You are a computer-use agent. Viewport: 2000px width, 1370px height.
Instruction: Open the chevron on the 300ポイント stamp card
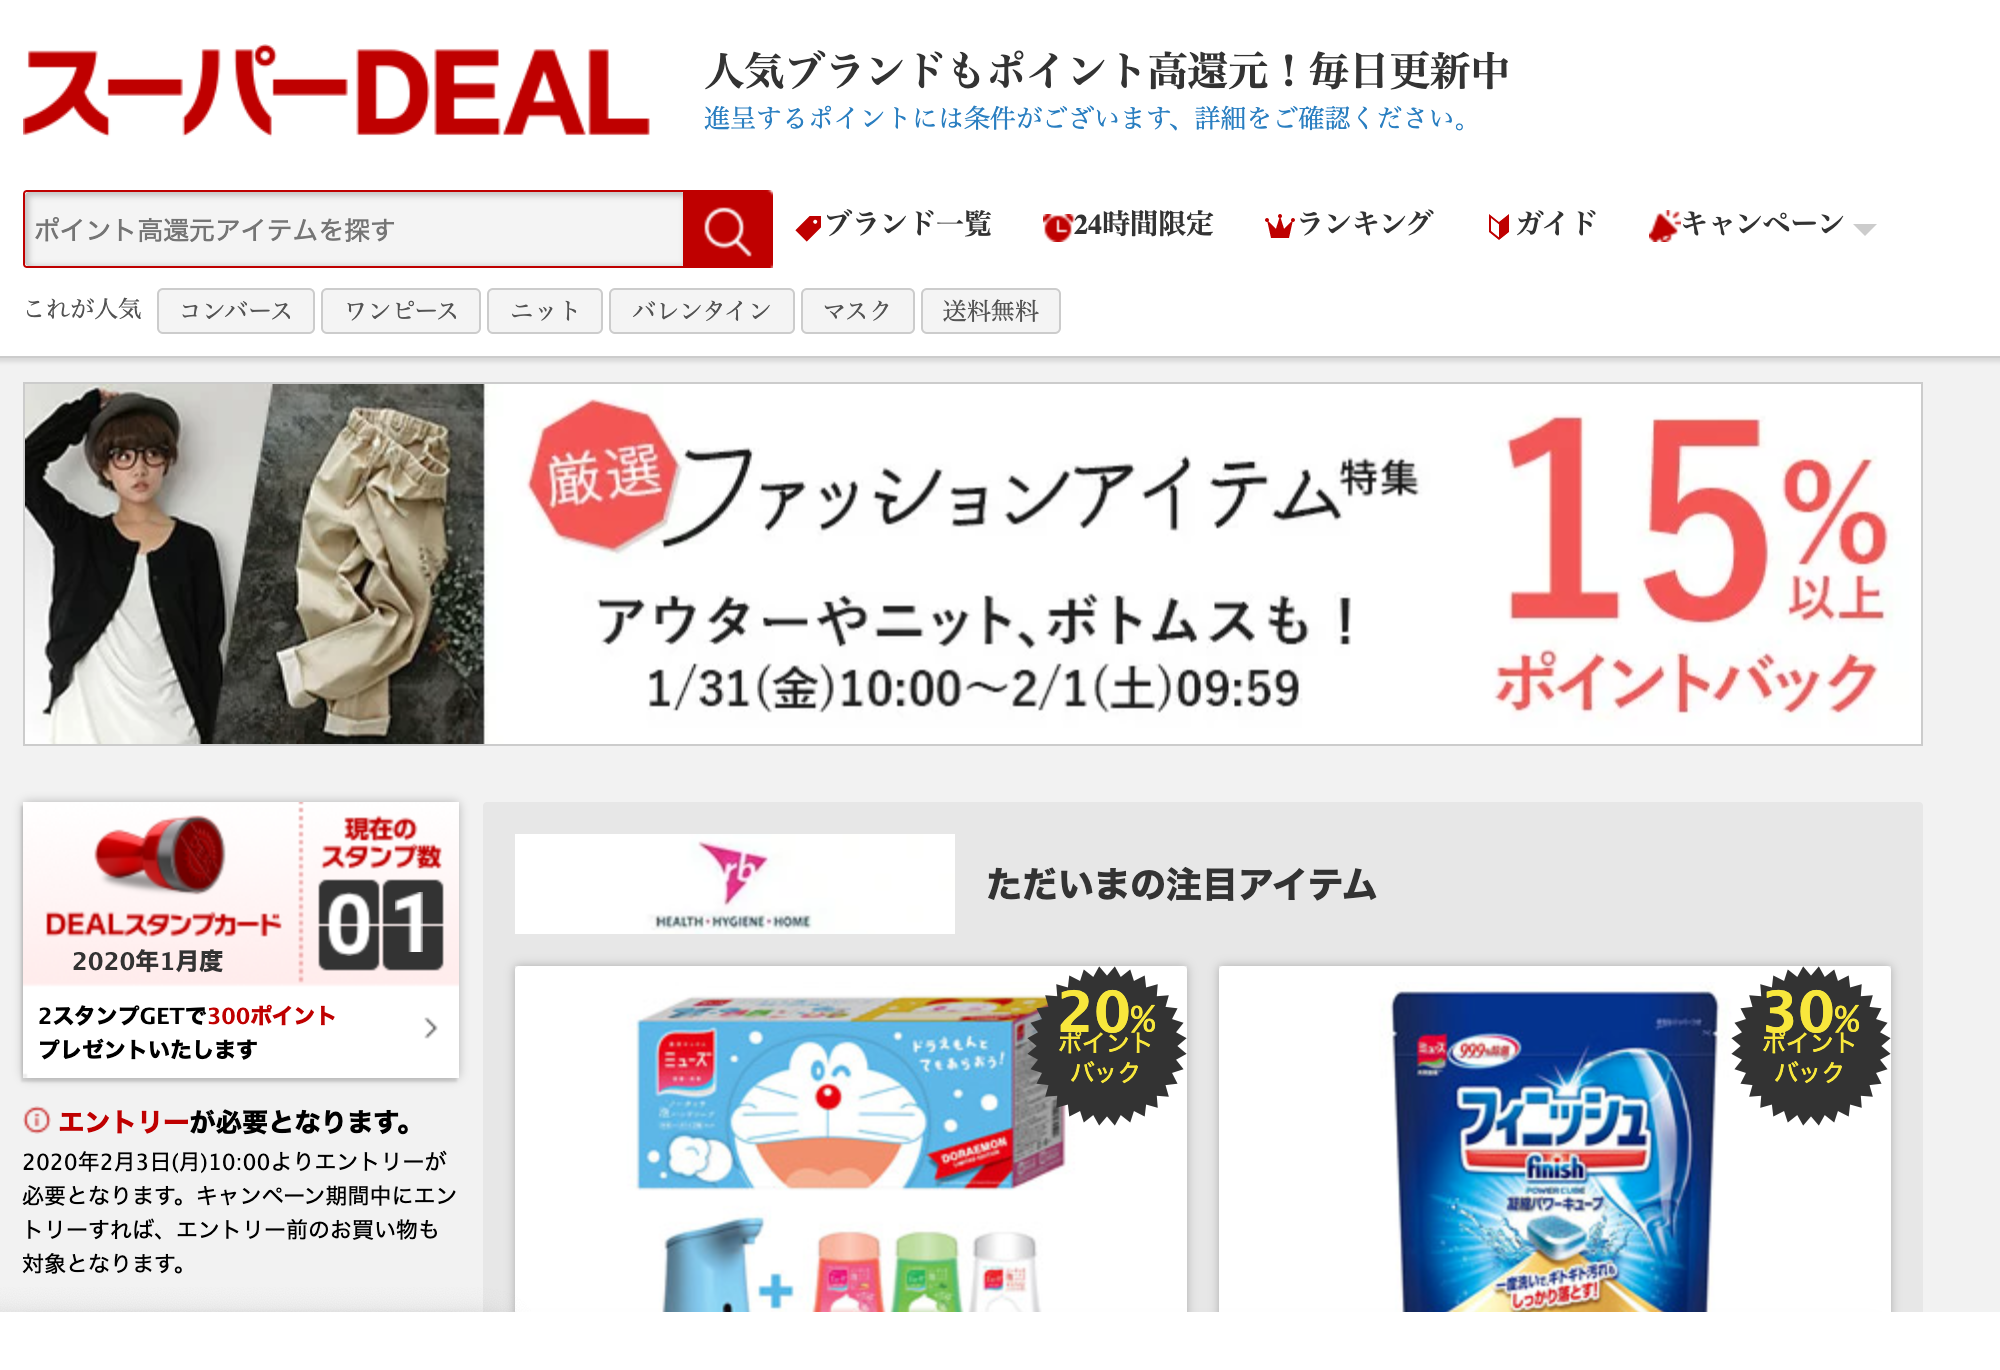[x=431, y=1028]
